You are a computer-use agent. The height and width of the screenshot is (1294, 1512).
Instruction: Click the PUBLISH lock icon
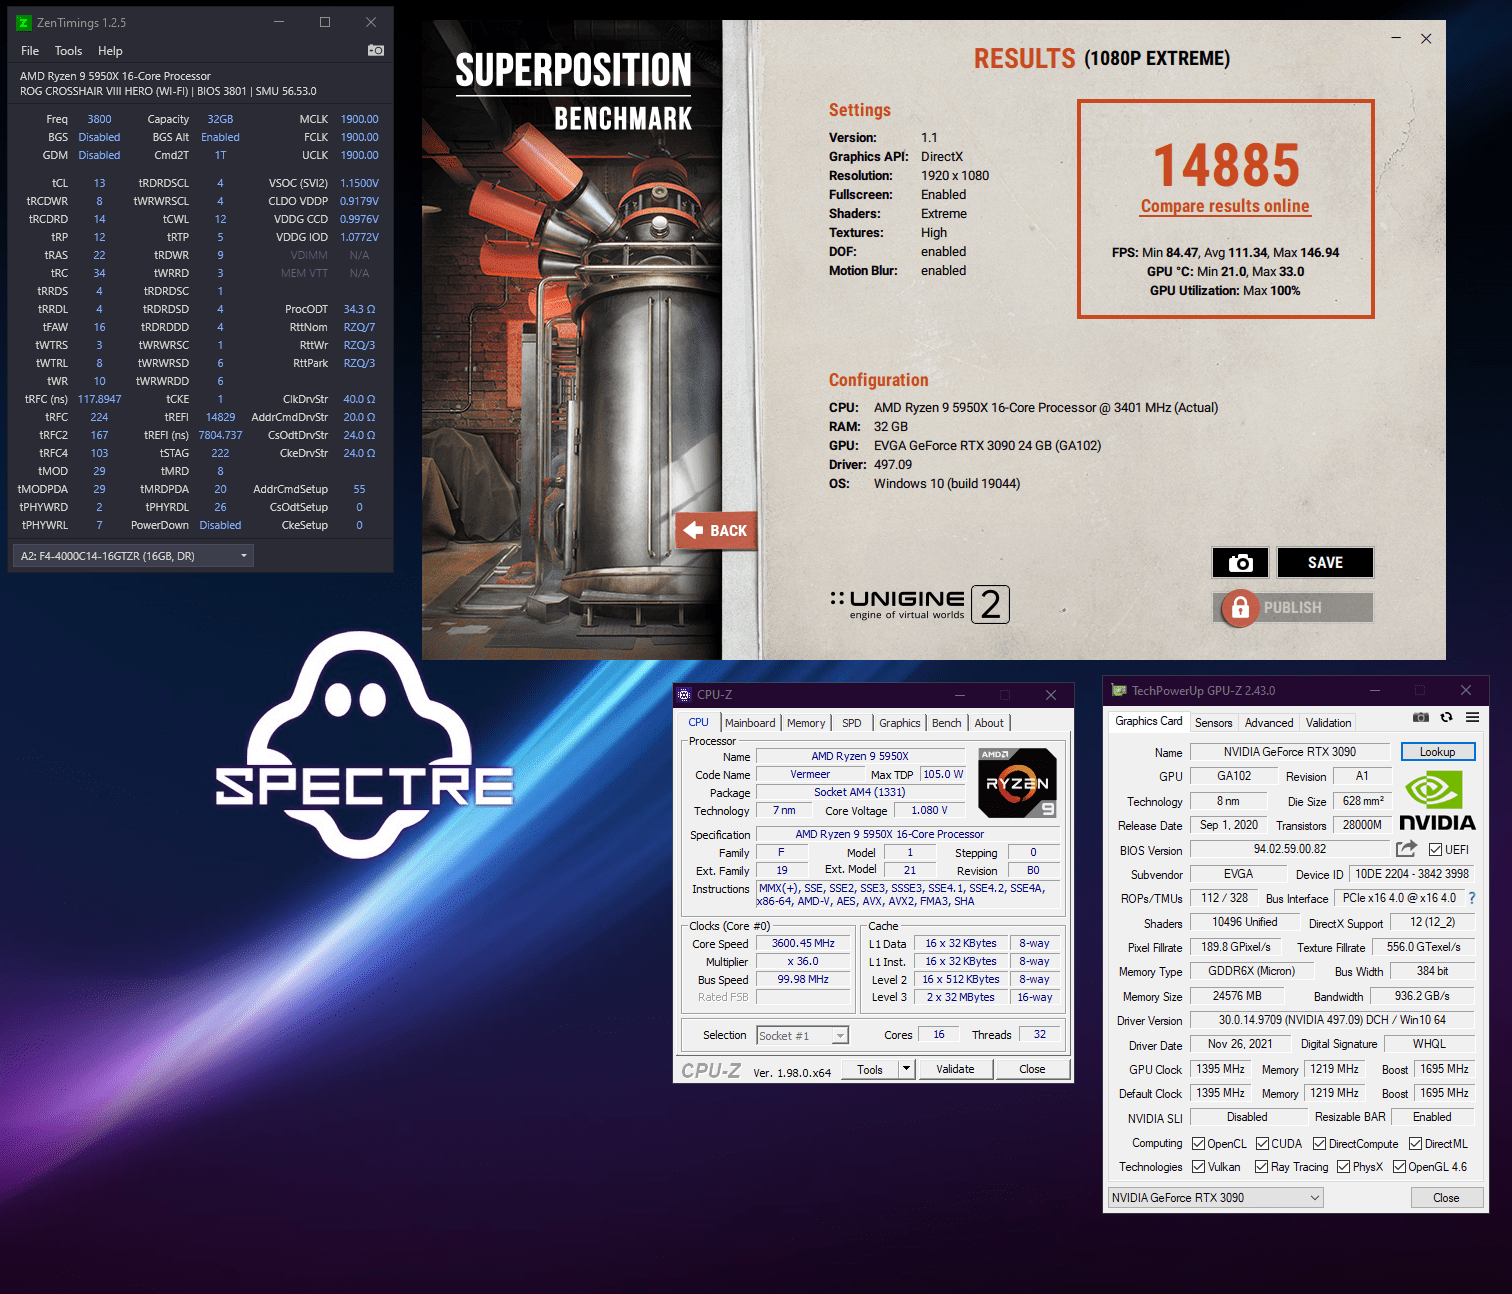pyautogui.click(x=1240, y=607)
